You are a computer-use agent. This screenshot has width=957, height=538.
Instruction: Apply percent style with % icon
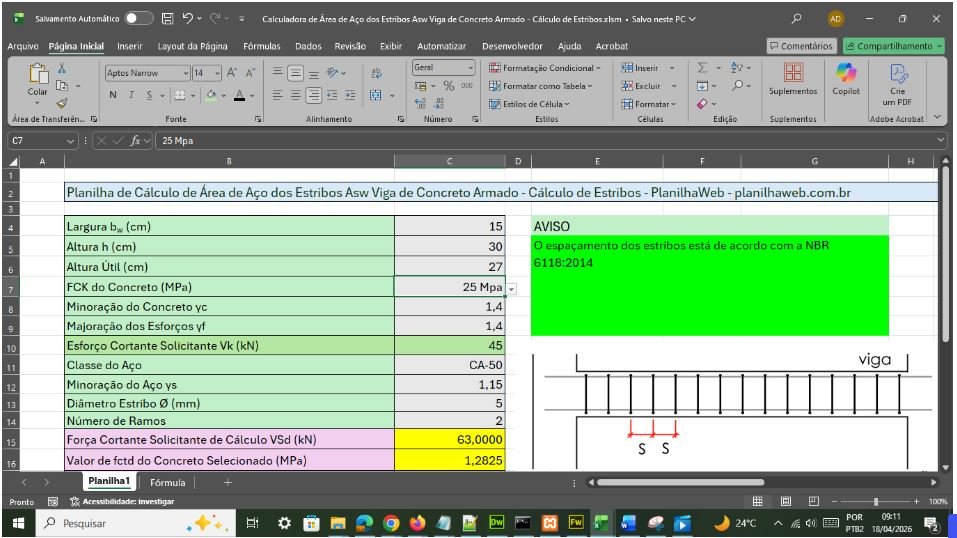point(449,86)
